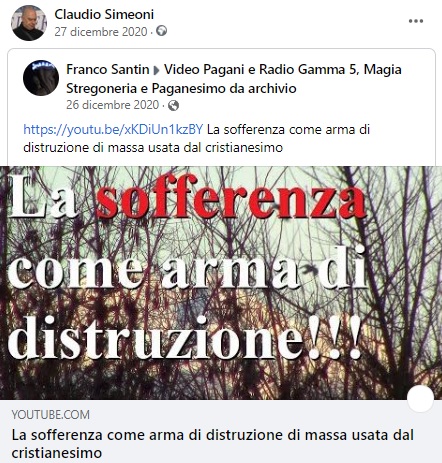Open Franco Santin's profile name
This screenshot has height=463, width=442.
108,69
